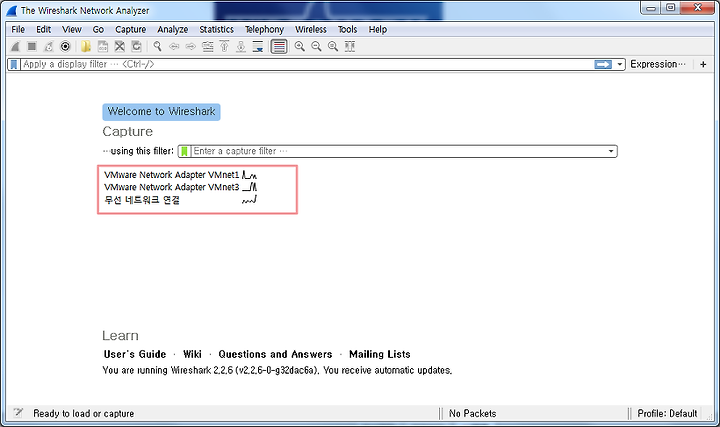Reset zoom to normal size icon
The image size is (720, 427).
[333, 46]
